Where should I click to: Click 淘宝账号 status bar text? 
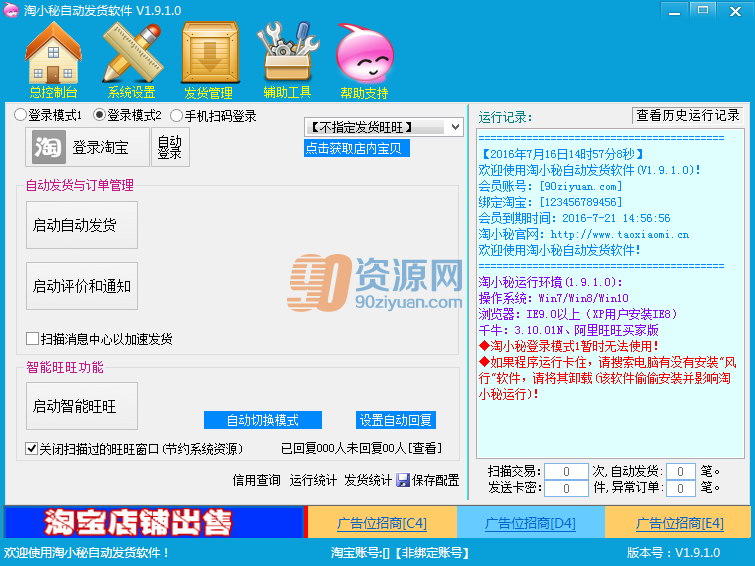click(400, 553)
